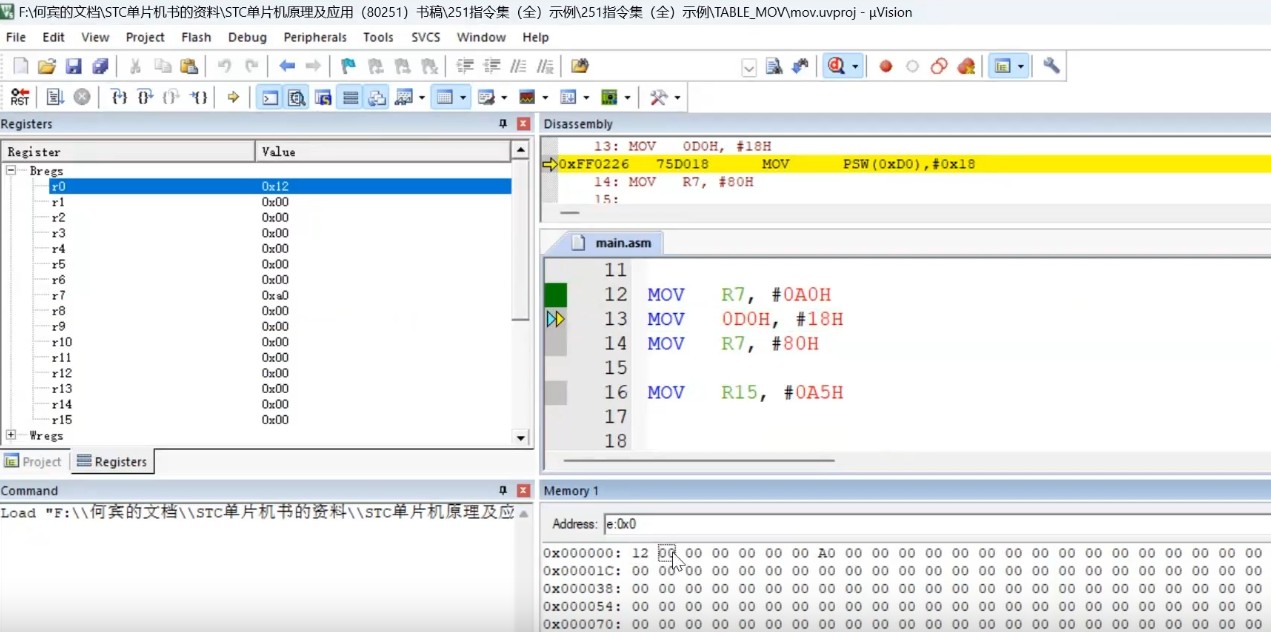Click the Insert Bookmark flag icon
The width and height of the screenshot is (1271, 632).
point(348,66)
